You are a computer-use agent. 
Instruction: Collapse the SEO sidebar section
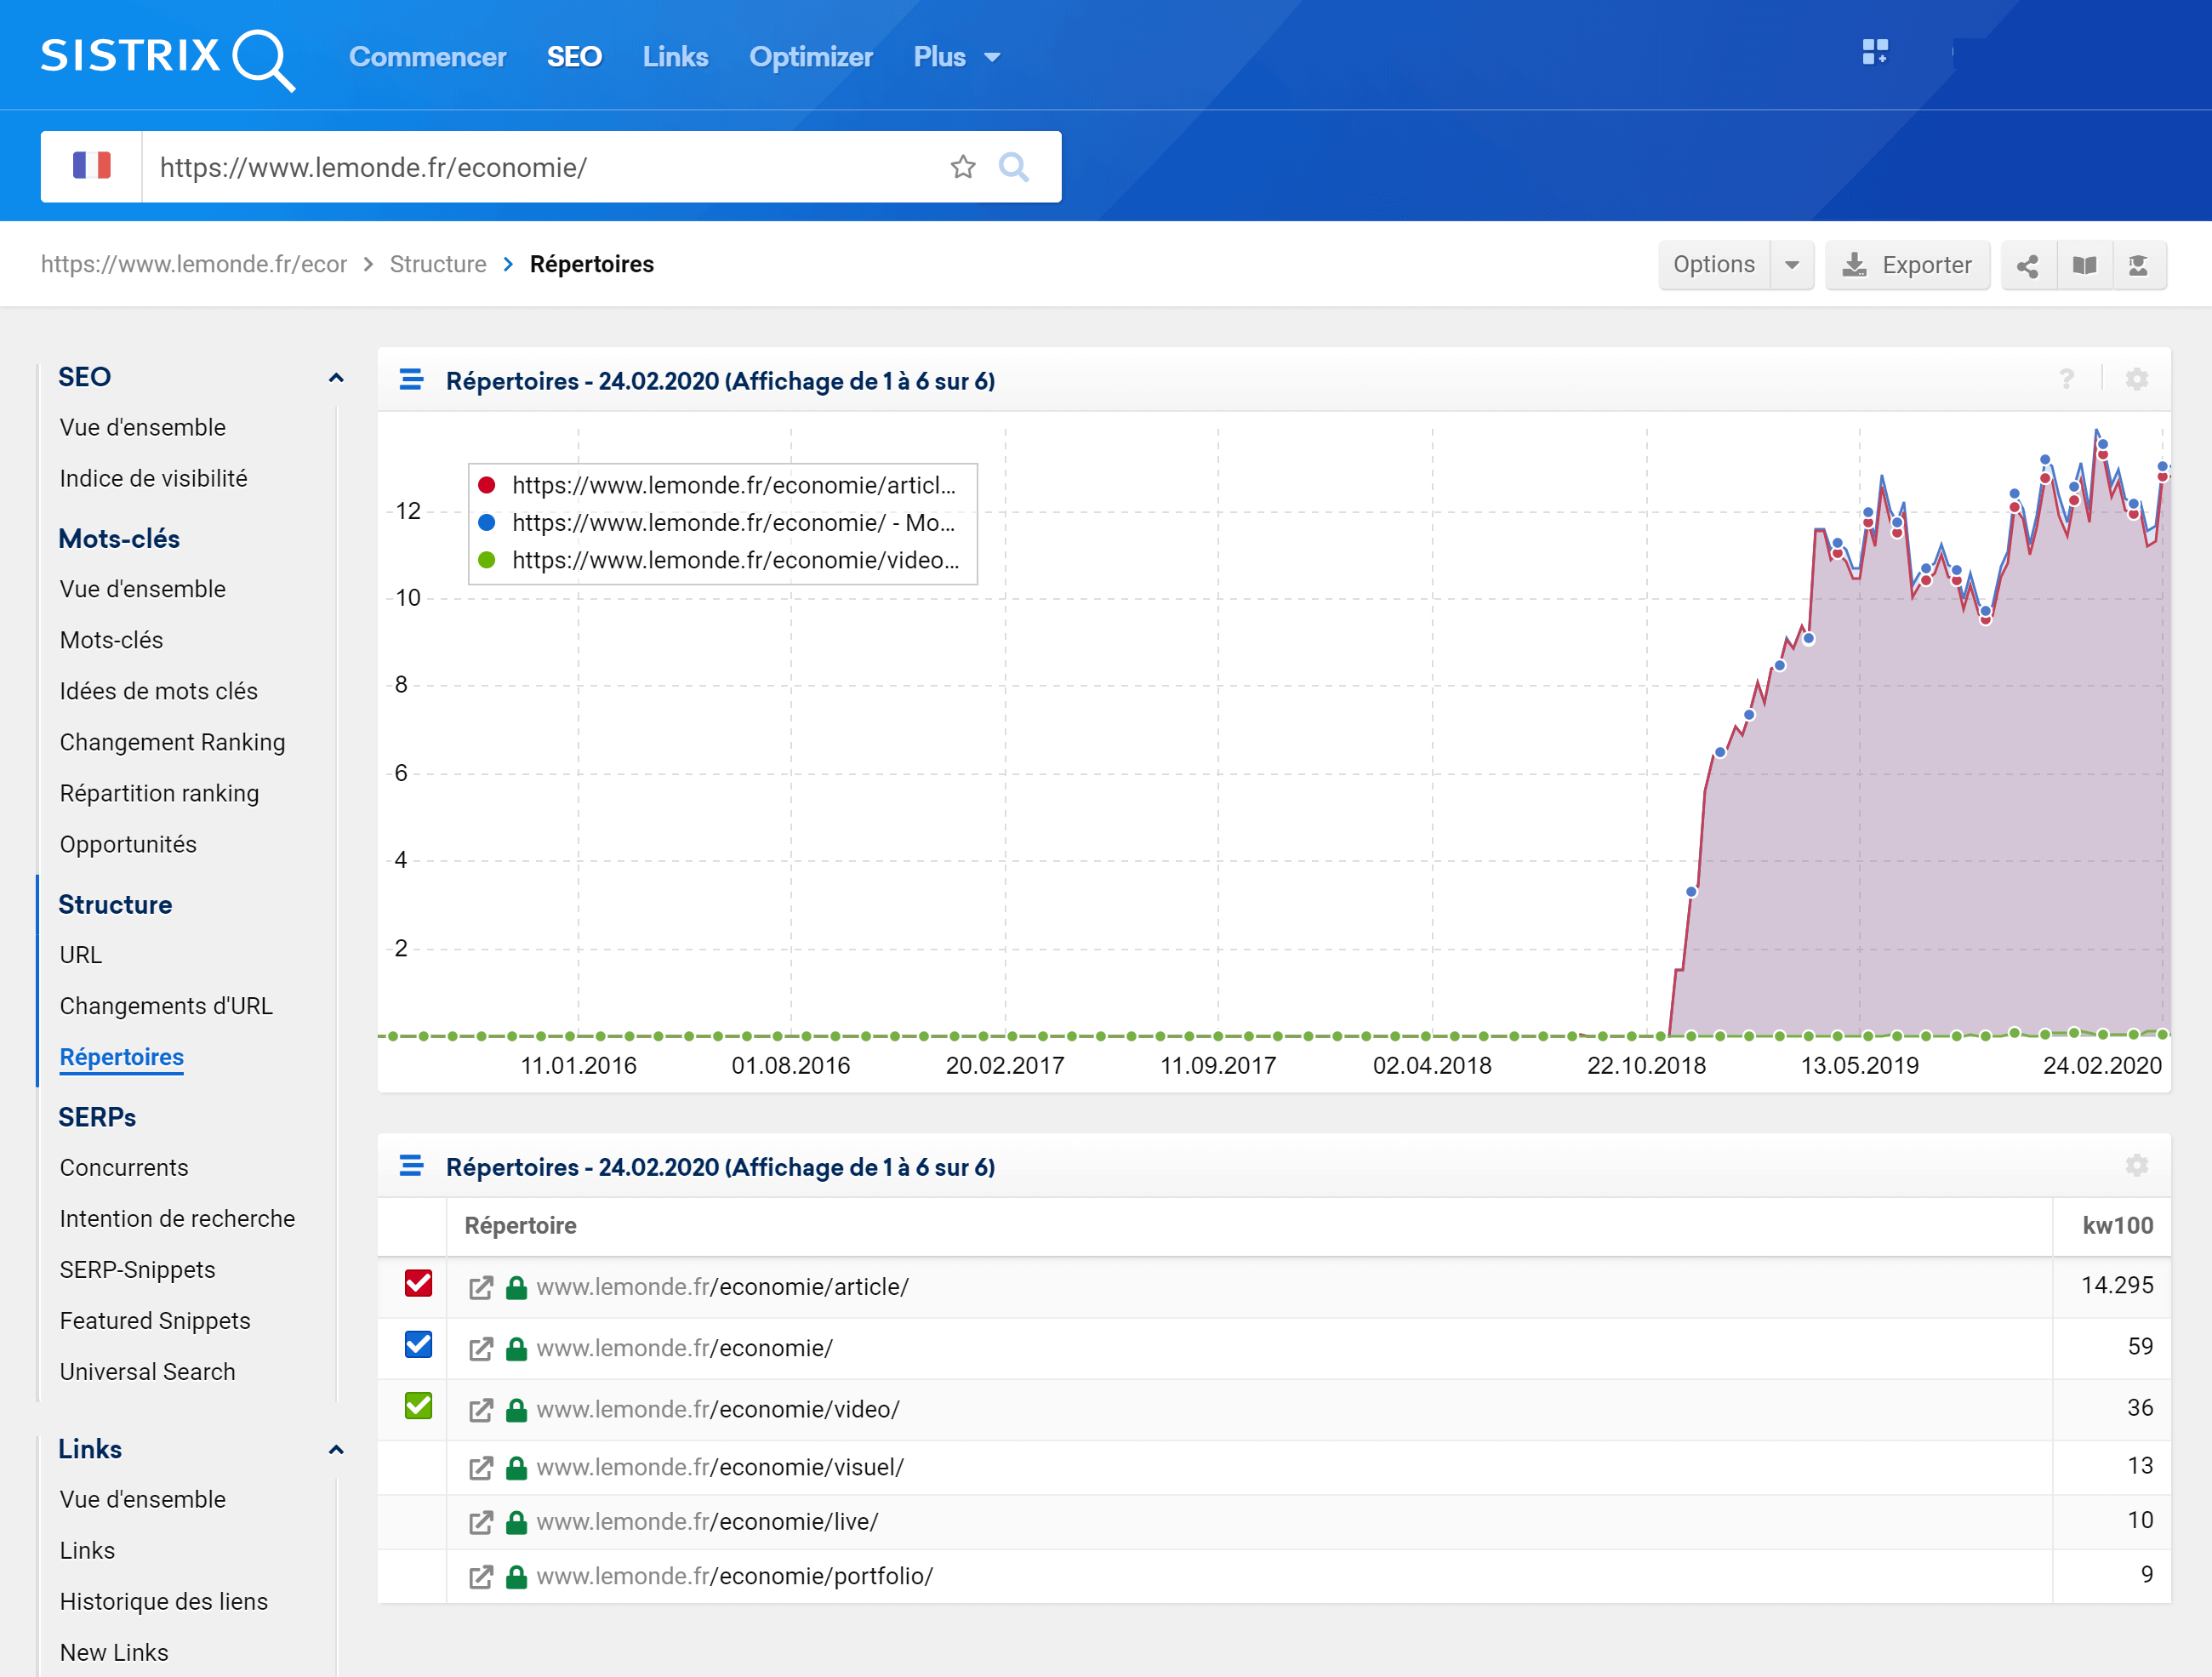336,378
